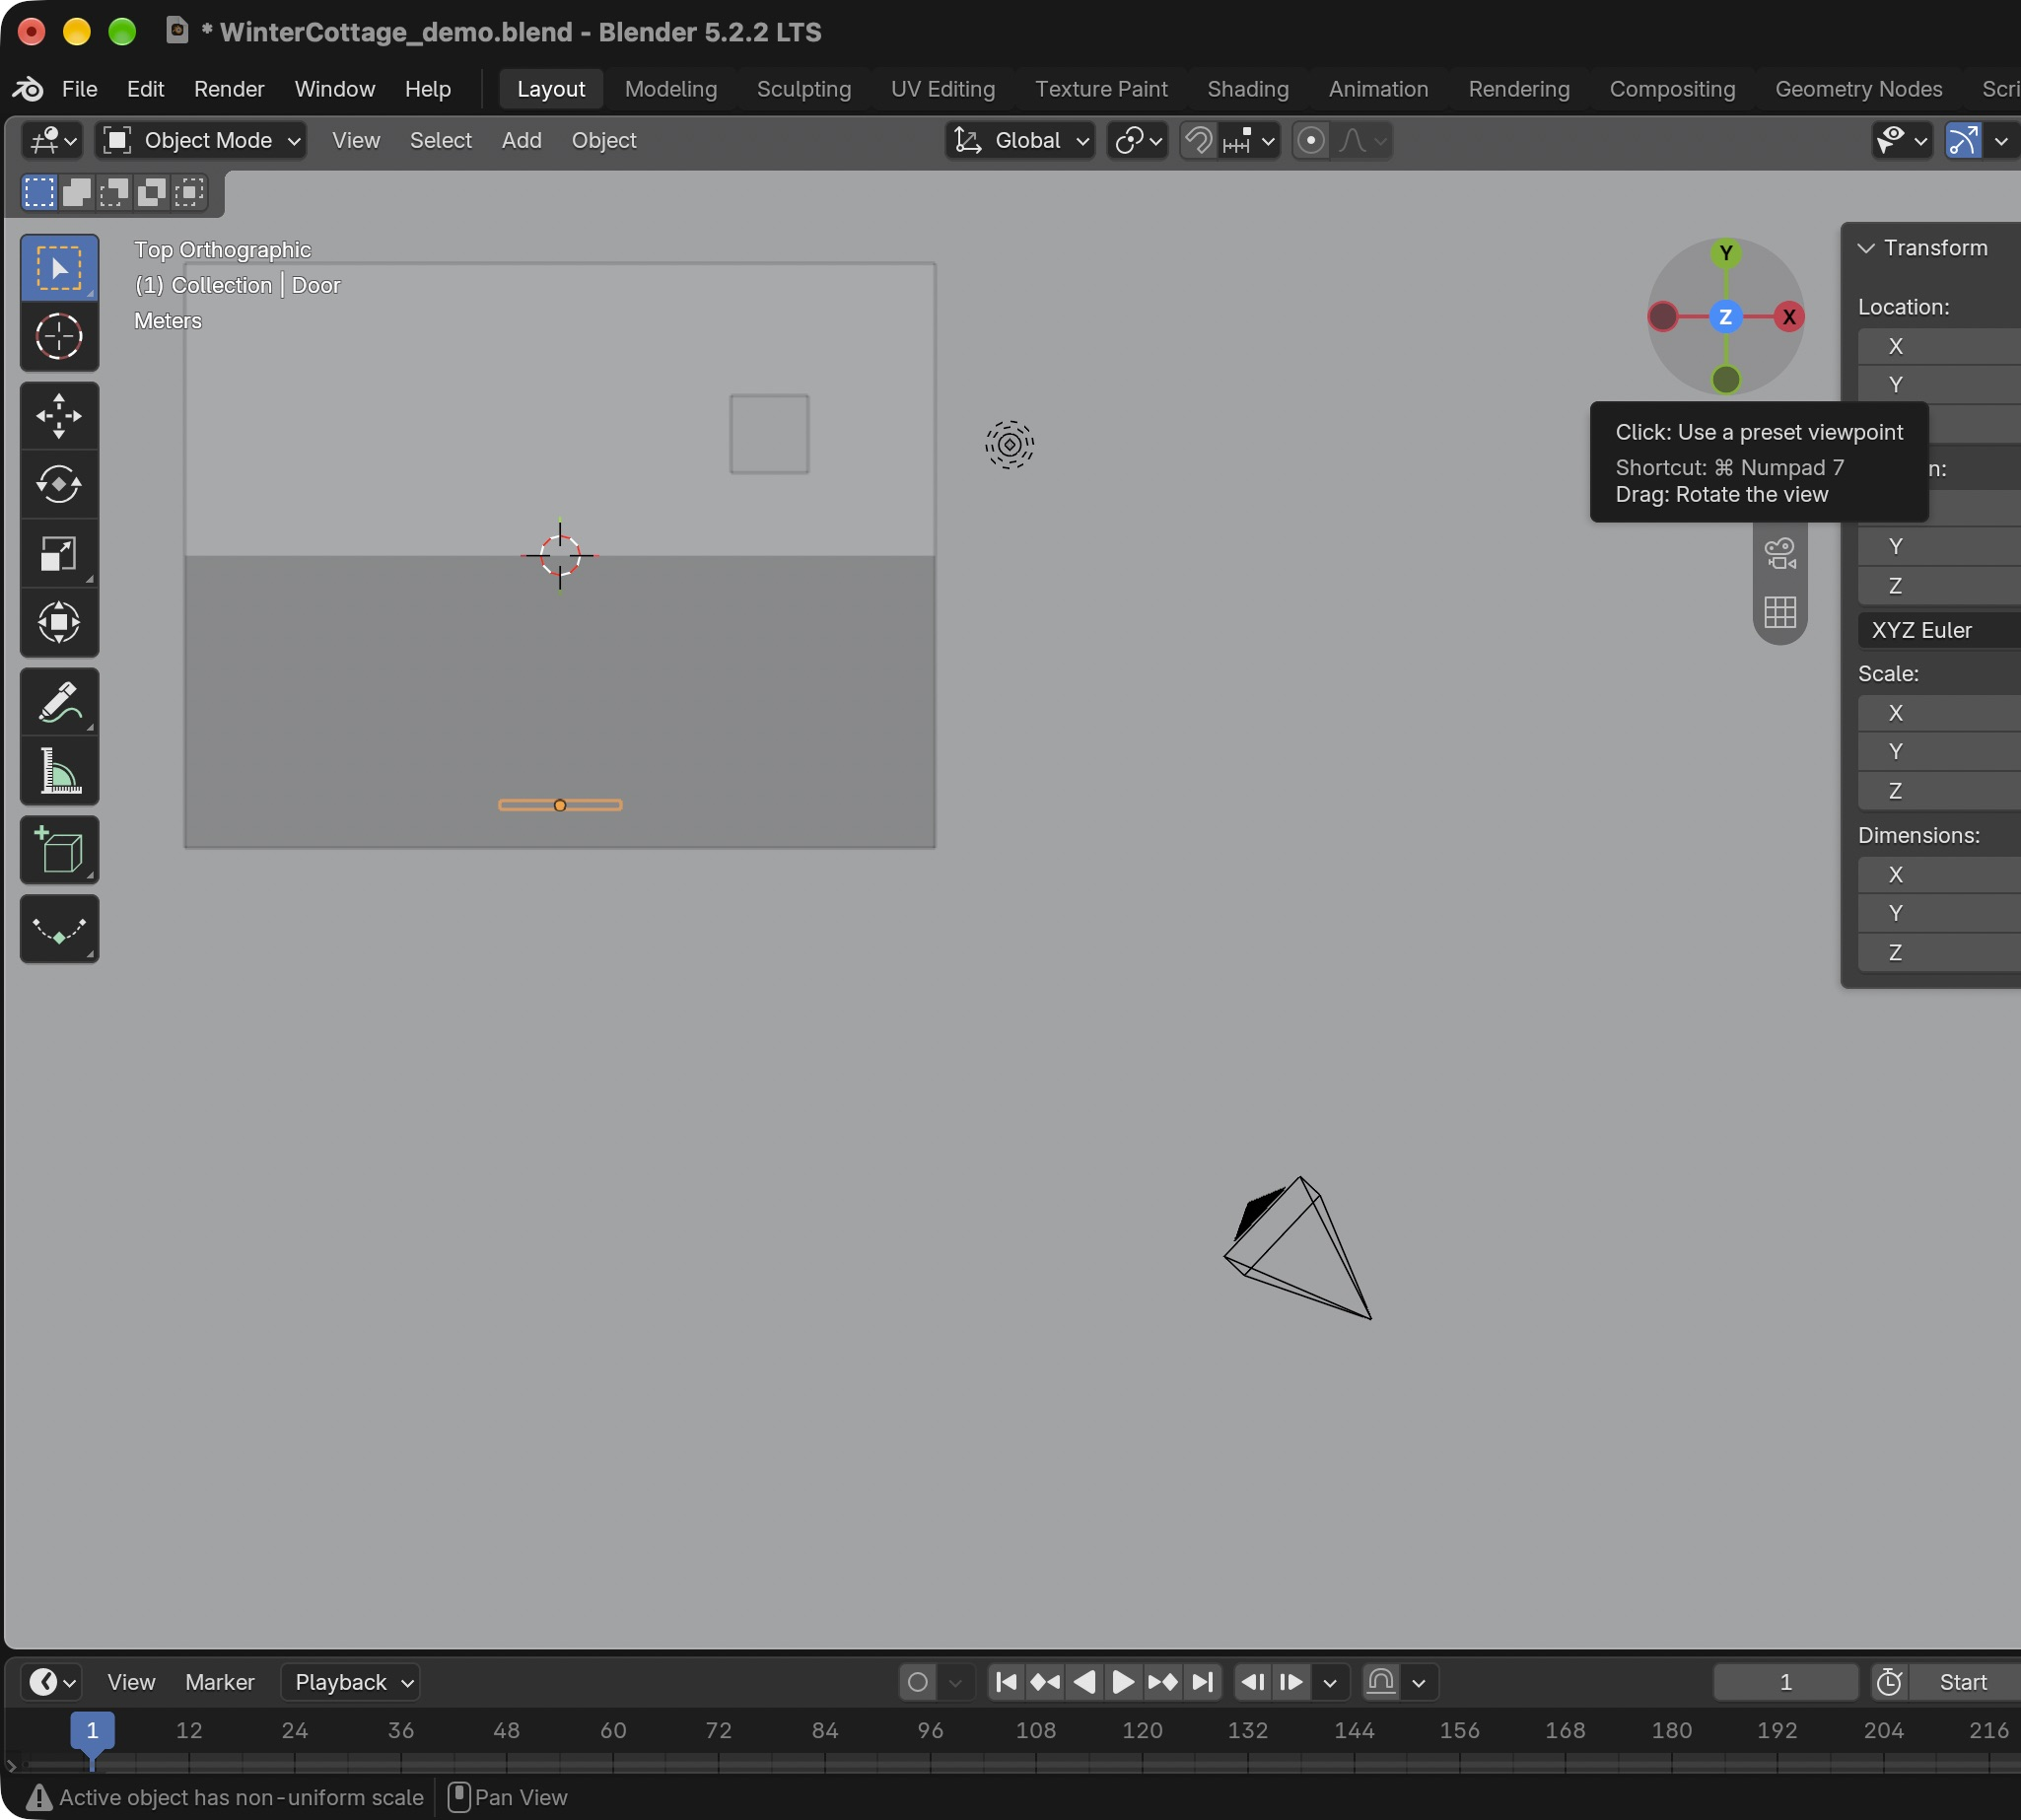Toggle auto keying record button

[917, 1683]
